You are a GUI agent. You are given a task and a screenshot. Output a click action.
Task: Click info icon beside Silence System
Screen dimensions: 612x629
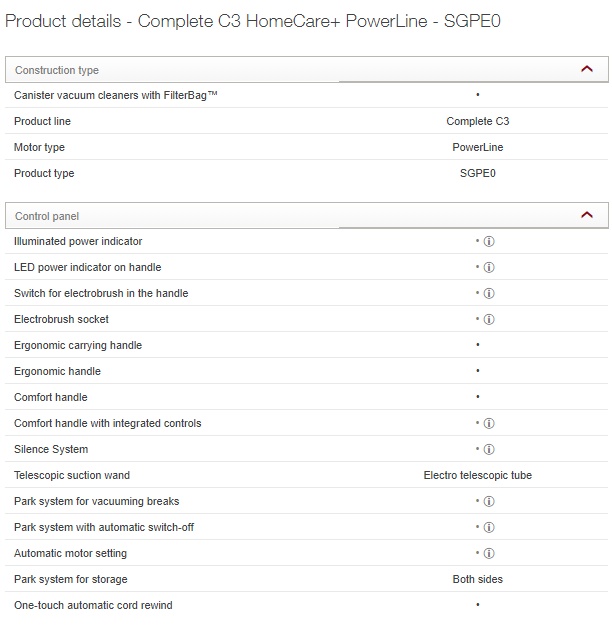coord(489,450)
